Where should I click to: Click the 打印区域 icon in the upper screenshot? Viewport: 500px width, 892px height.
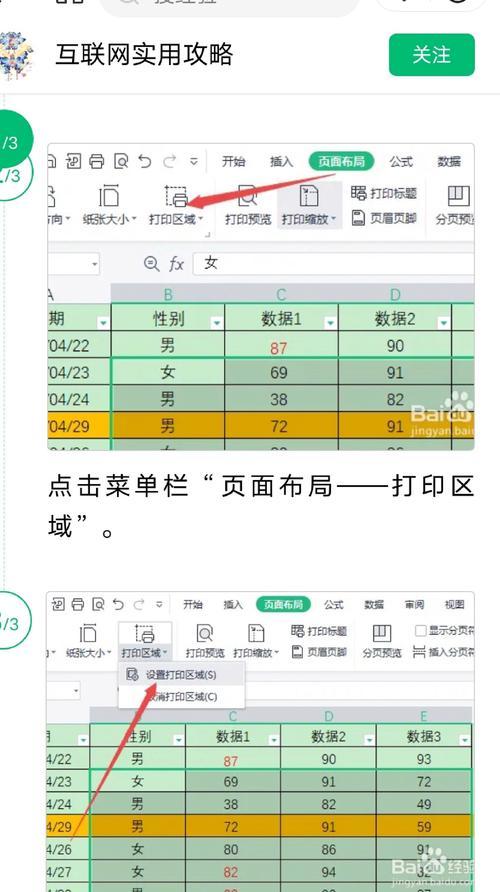[x=176, y=197]
